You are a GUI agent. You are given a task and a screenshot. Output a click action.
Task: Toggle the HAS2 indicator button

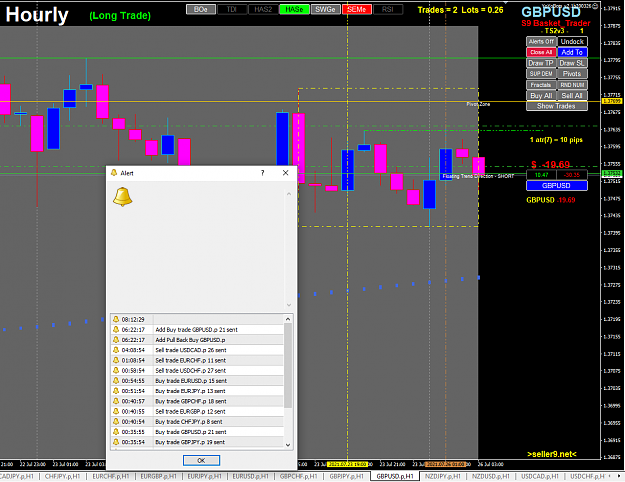(x=263, y=9)
